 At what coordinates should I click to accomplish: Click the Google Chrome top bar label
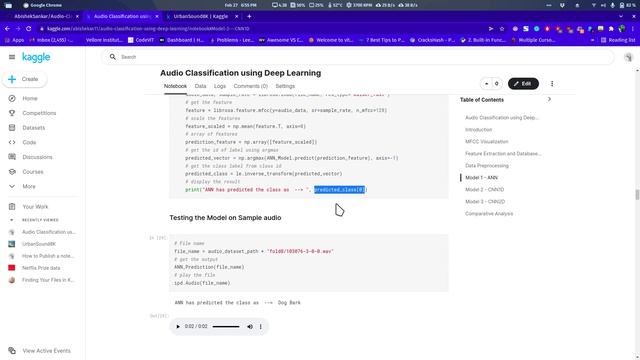click(43, 5)
